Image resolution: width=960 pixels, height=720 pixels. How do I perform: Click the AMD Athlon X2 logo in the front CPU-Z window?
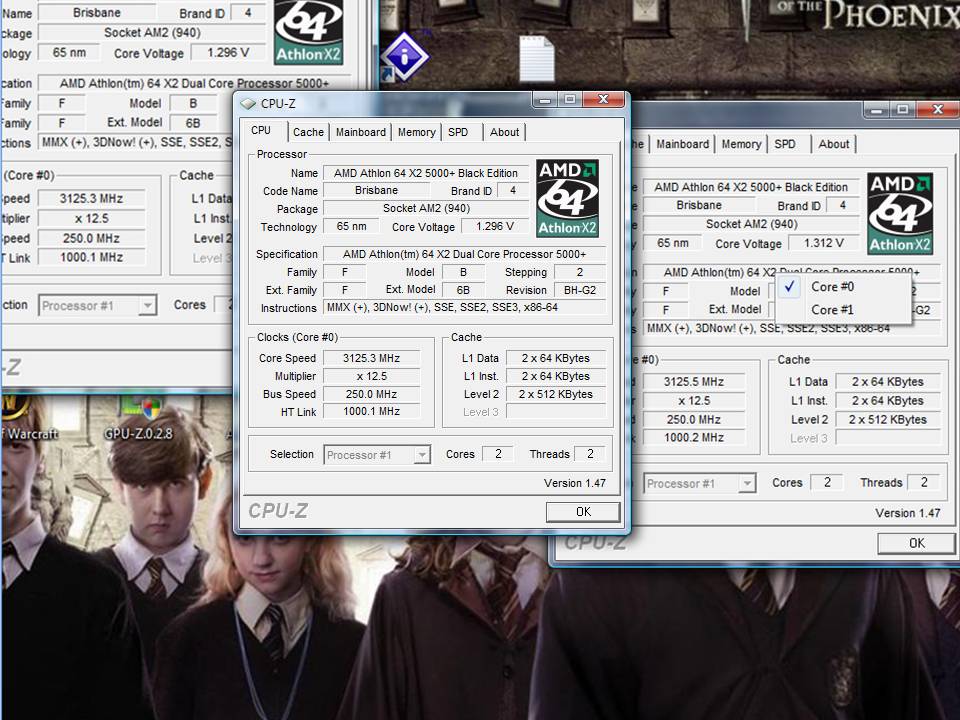coord(567,198)
